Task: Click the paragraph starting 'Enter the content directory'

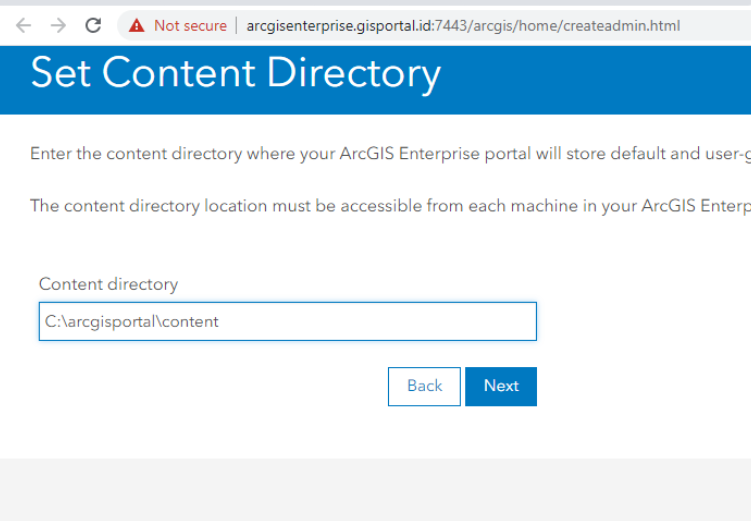Action: 390,154
